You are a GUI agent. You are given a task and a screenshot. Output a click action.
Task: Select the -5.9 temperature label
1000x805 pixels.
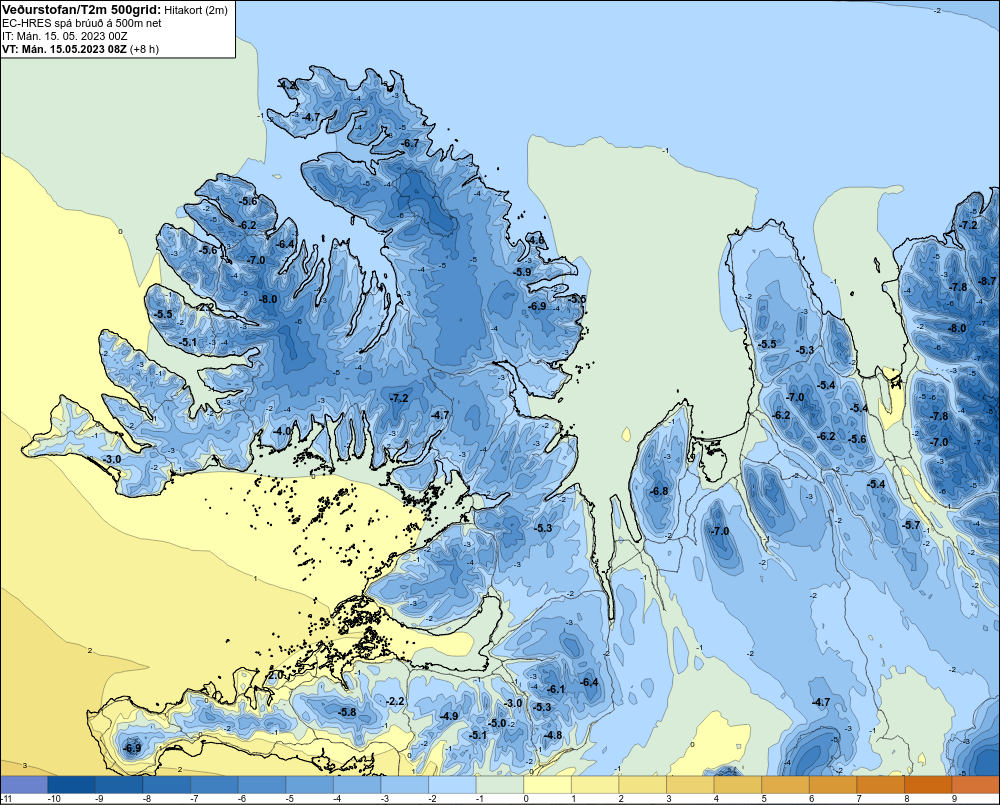click(x=522, y=272)
